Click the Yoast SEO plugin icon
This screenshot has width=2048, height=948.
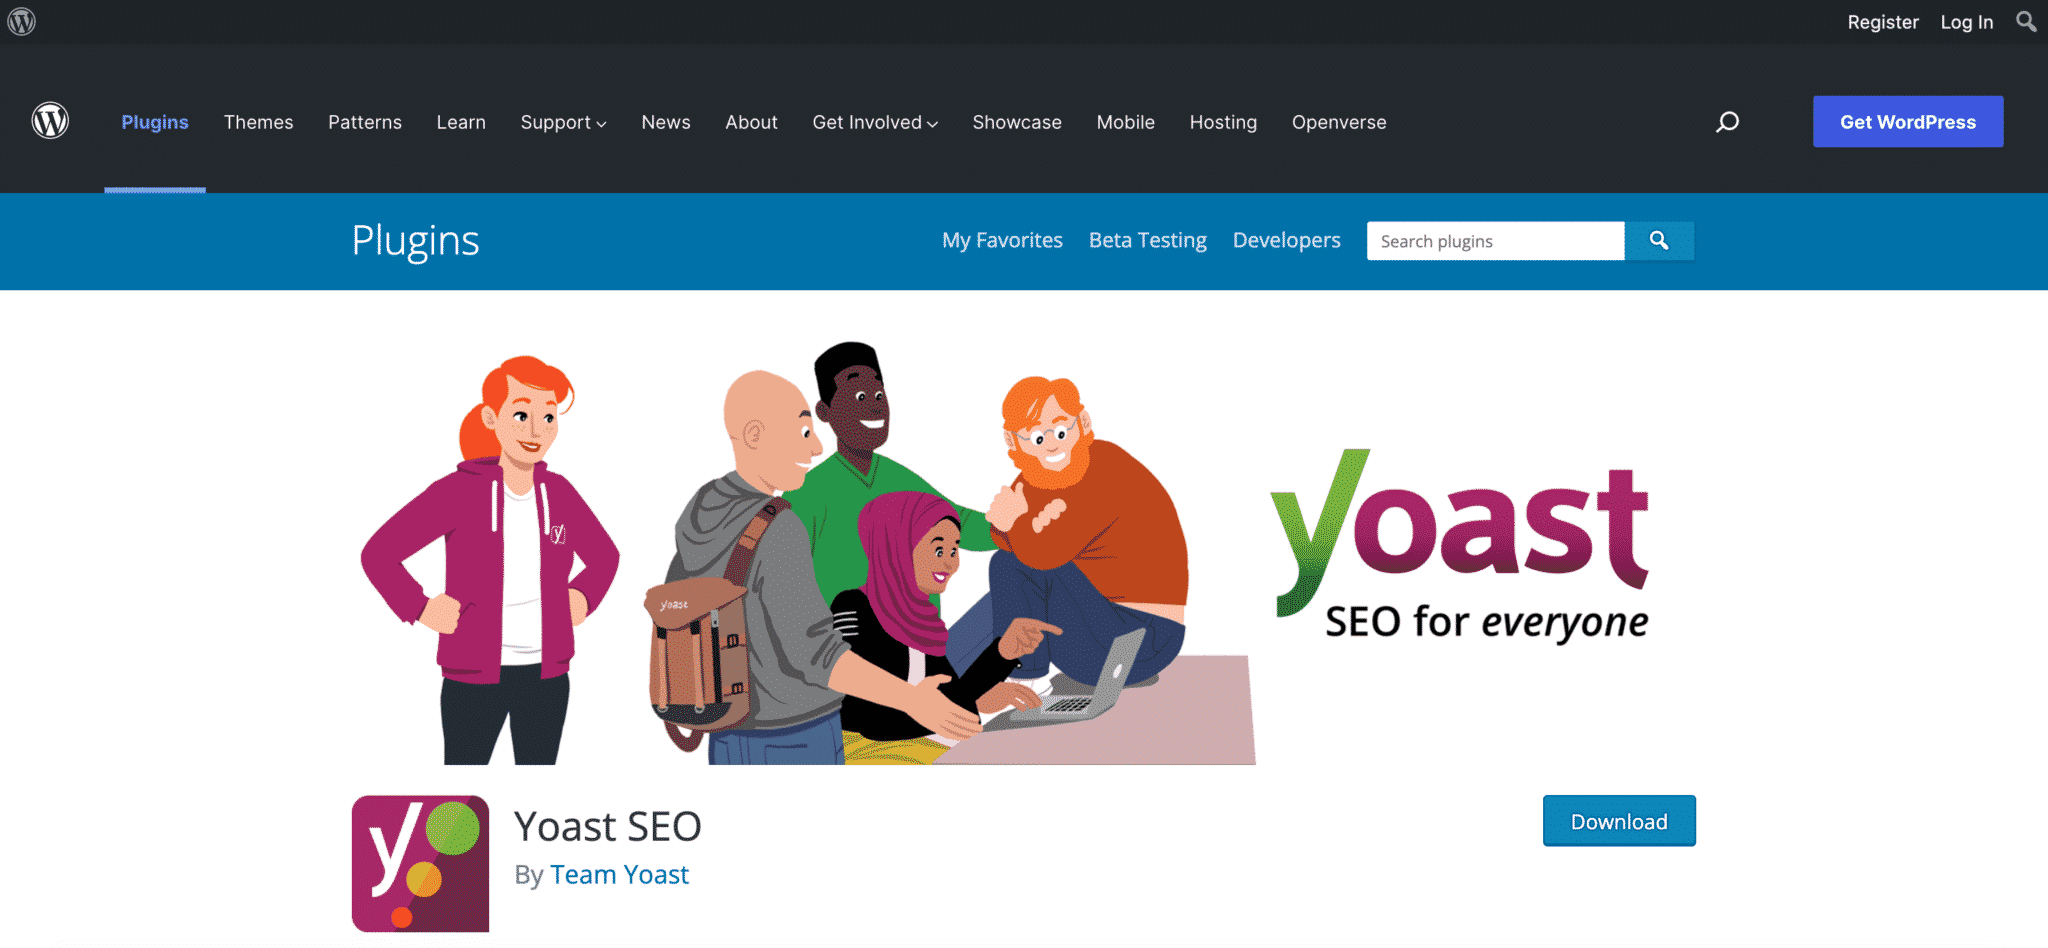coord(419,862)
